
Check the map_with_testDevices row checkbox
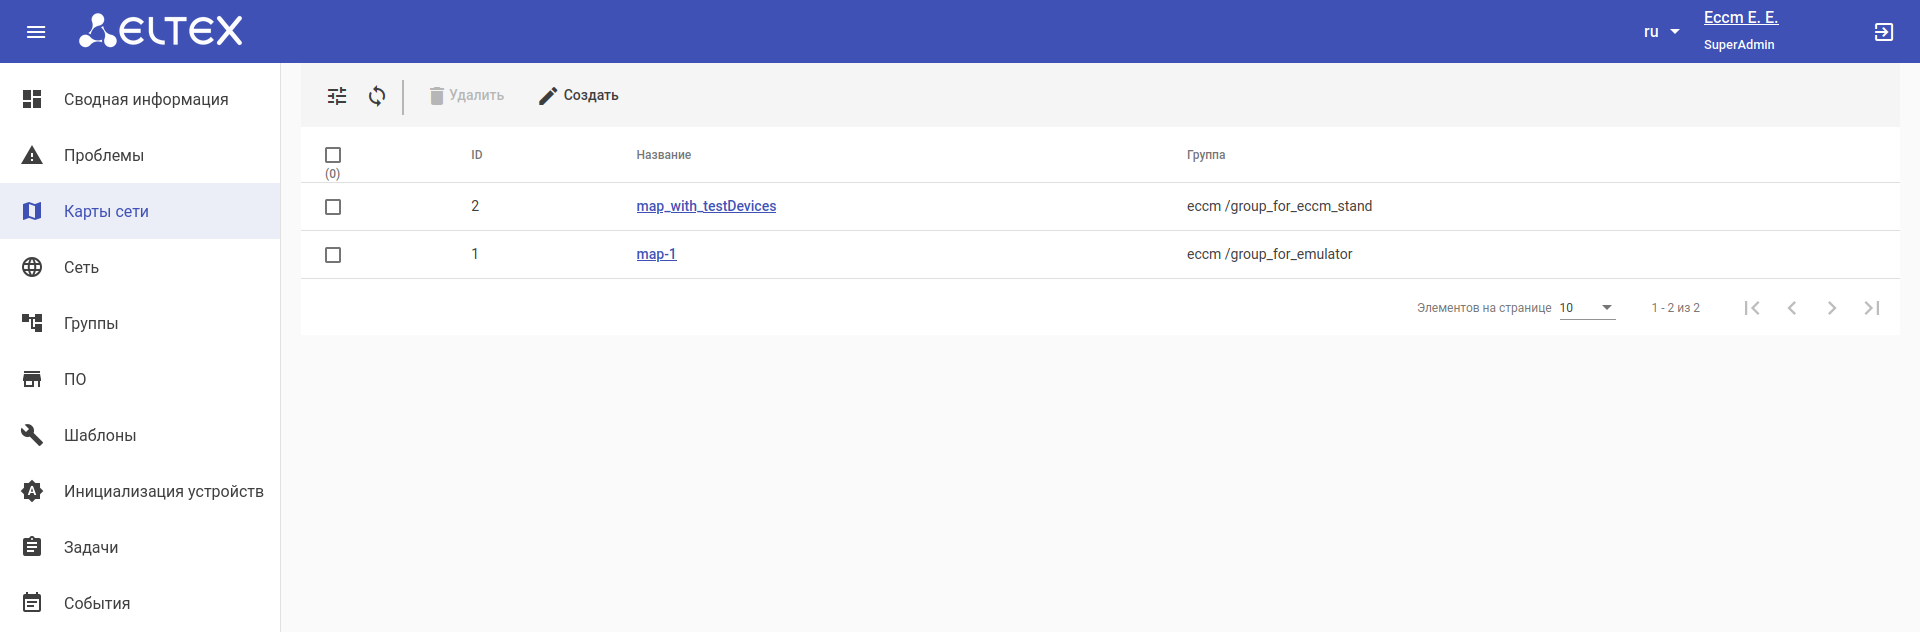click(x=333, y=207)
